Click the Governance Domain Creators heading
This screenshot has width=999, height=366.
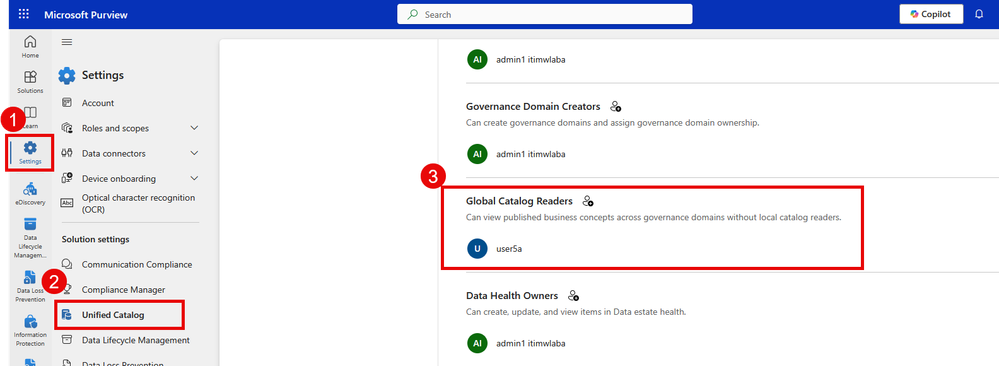(533, 106)
